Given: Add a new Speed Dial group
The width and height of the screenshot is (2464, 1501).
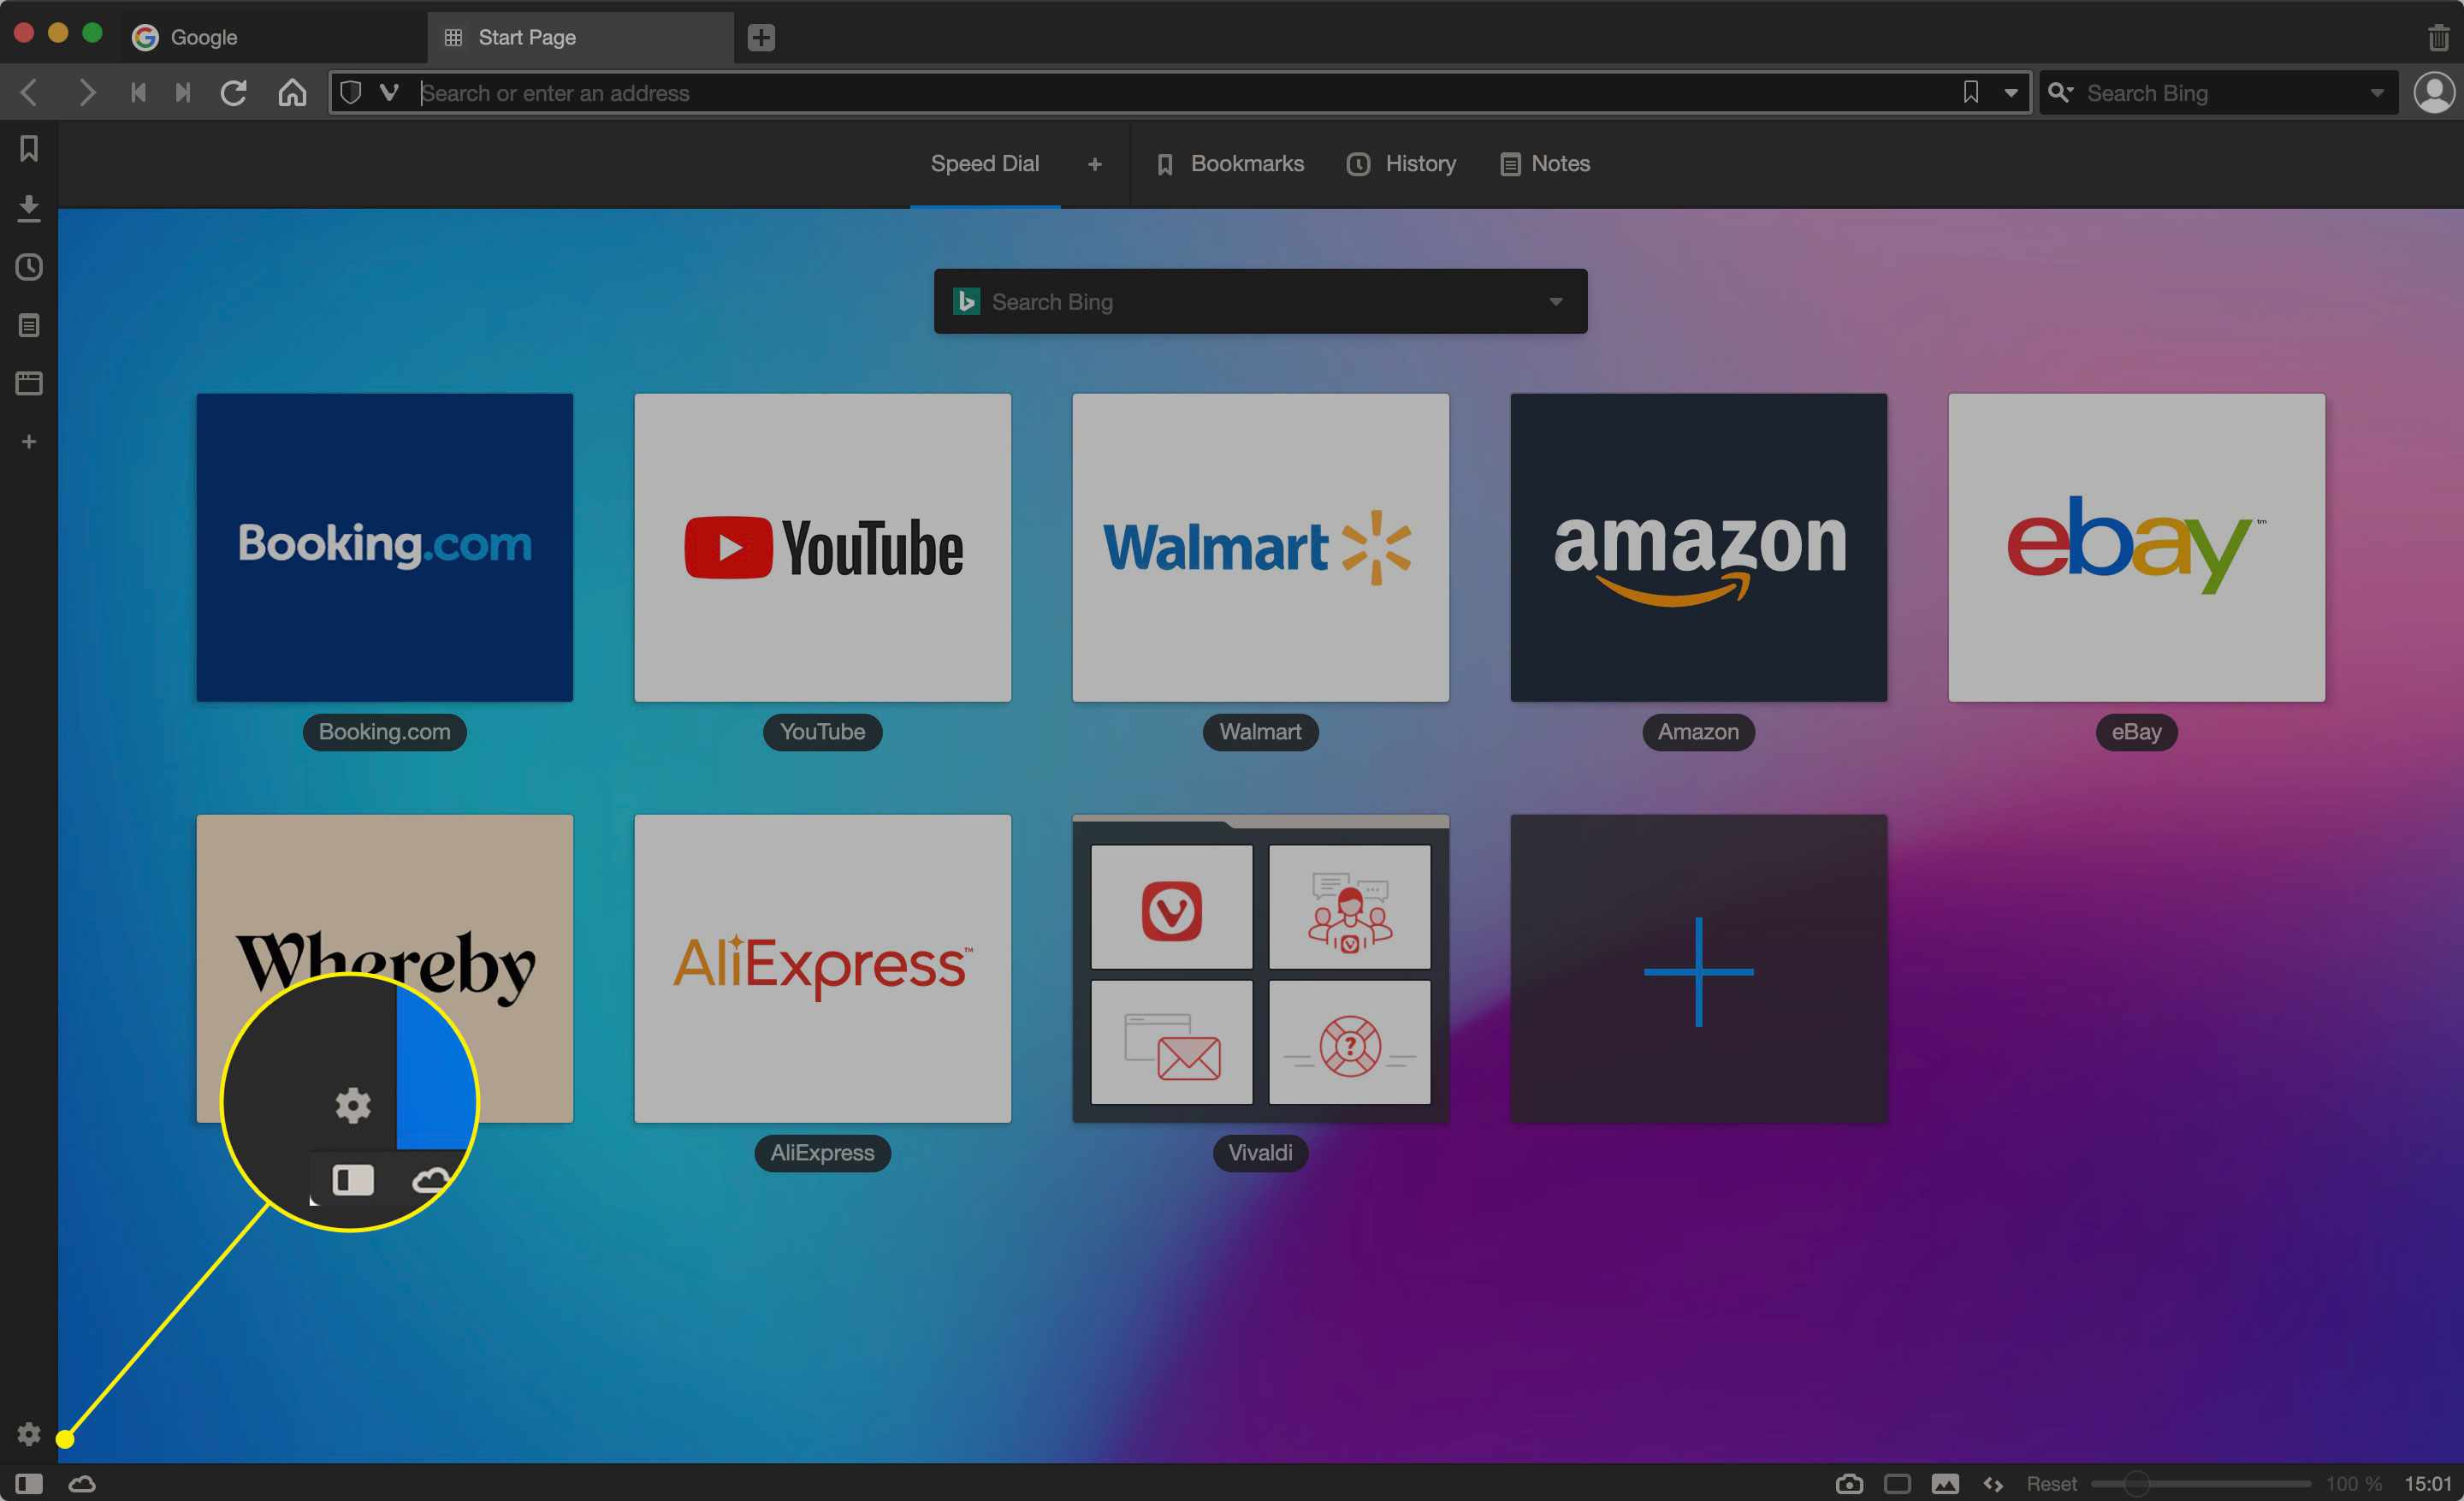Looking at the screenshot, I should point(1095,164).
